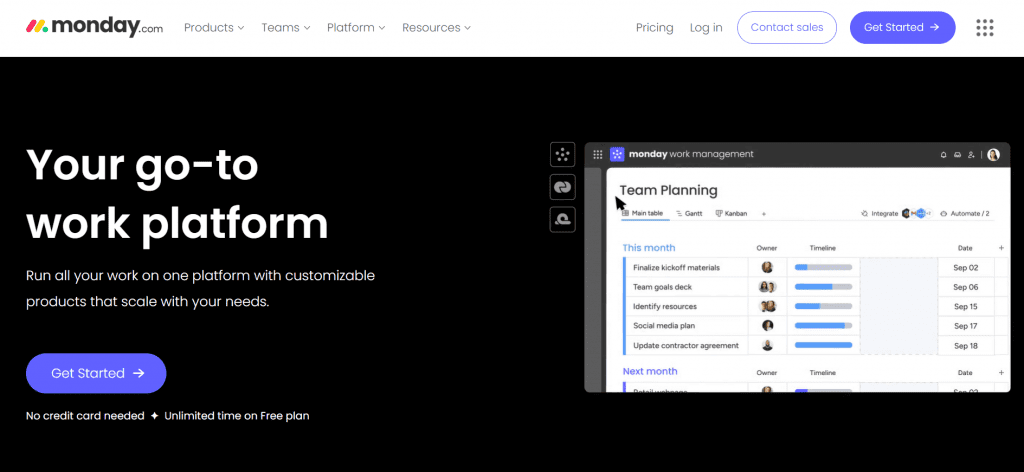
Task: Add a column to Next month group
Action: (1001, 372)
